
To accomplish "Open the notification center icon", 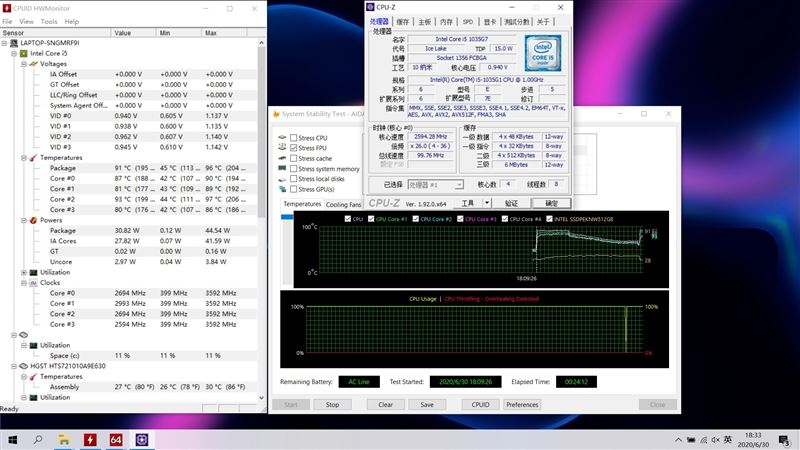I will tap(784, 439).
